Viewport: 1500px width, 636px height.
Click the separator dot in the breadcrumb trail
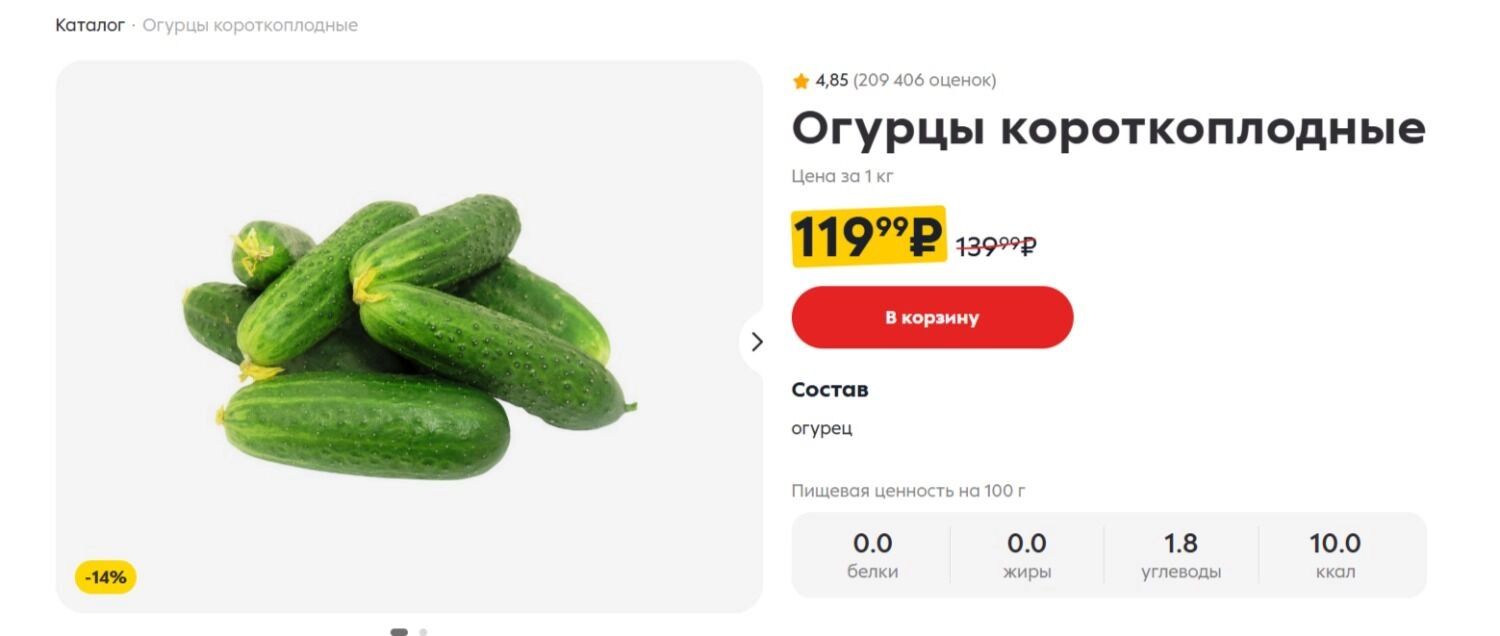coord(133,25)
